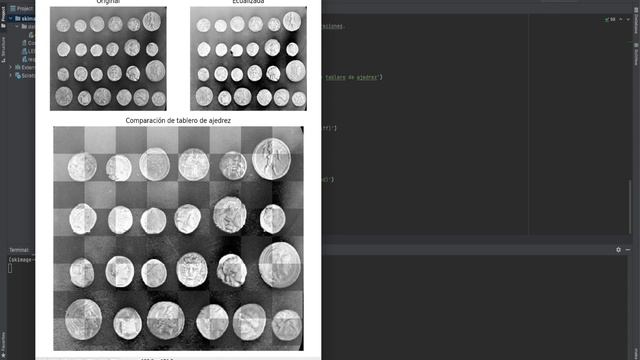Open the SciView tool window tab on right edge
The height and width of the screenshot is (360, 640).
(x=636, y=54)
